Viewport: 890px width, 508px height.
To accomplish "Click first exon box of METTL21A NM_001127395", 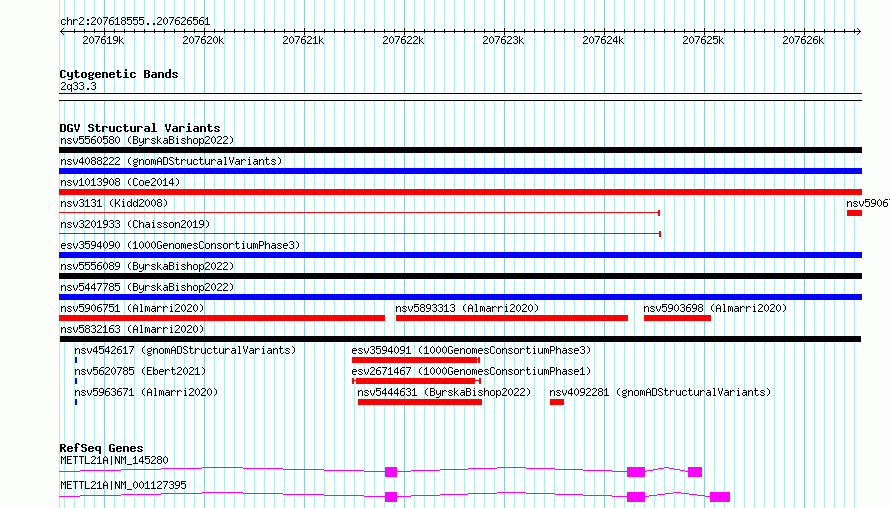I will tap(391, 497).
